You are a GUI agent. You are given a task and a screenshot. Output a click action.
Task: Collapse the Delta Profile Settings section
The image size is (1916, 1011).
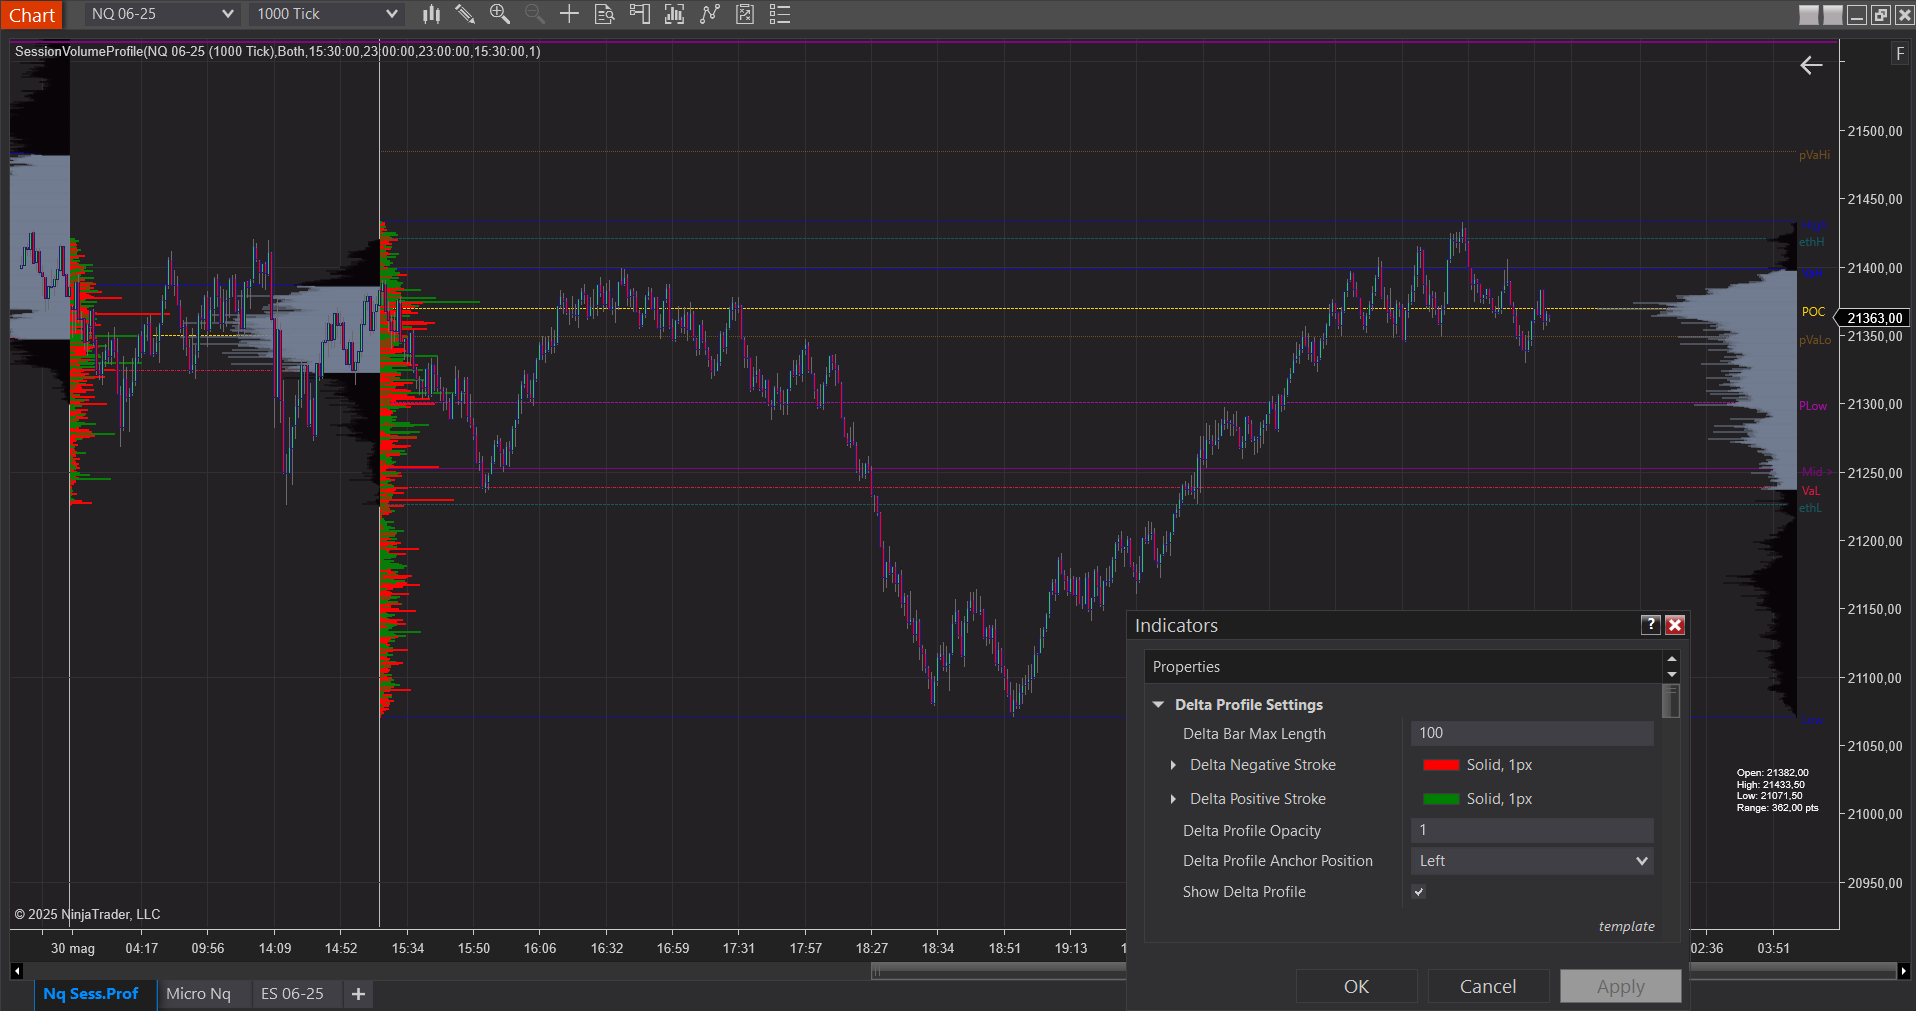pyautogui.click(x=1158, y=705)
